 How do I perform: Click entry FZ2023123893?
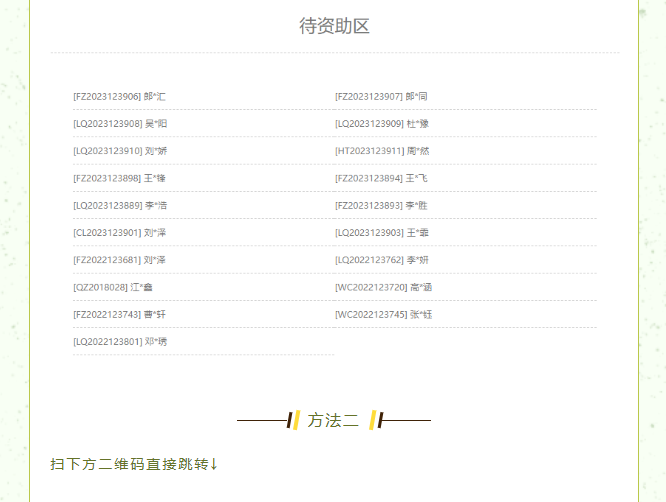381,205
